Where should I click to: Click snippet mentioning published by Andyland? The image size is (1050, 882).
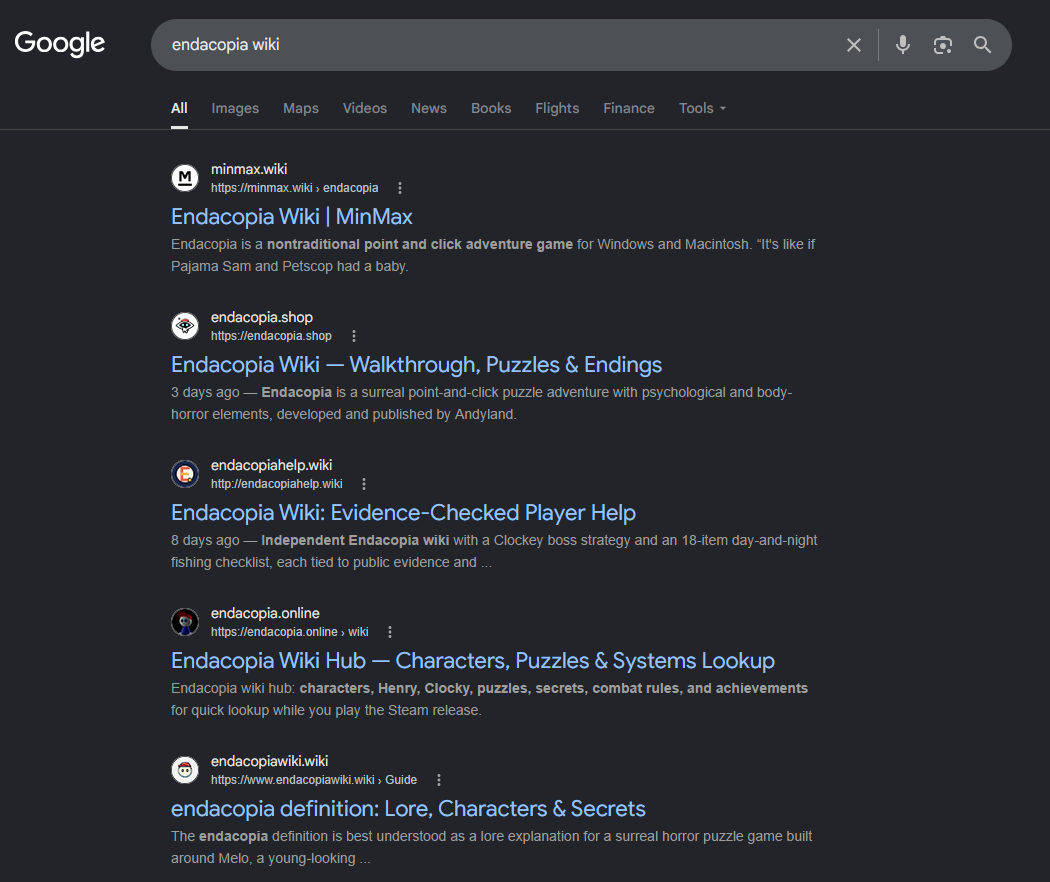481,403
